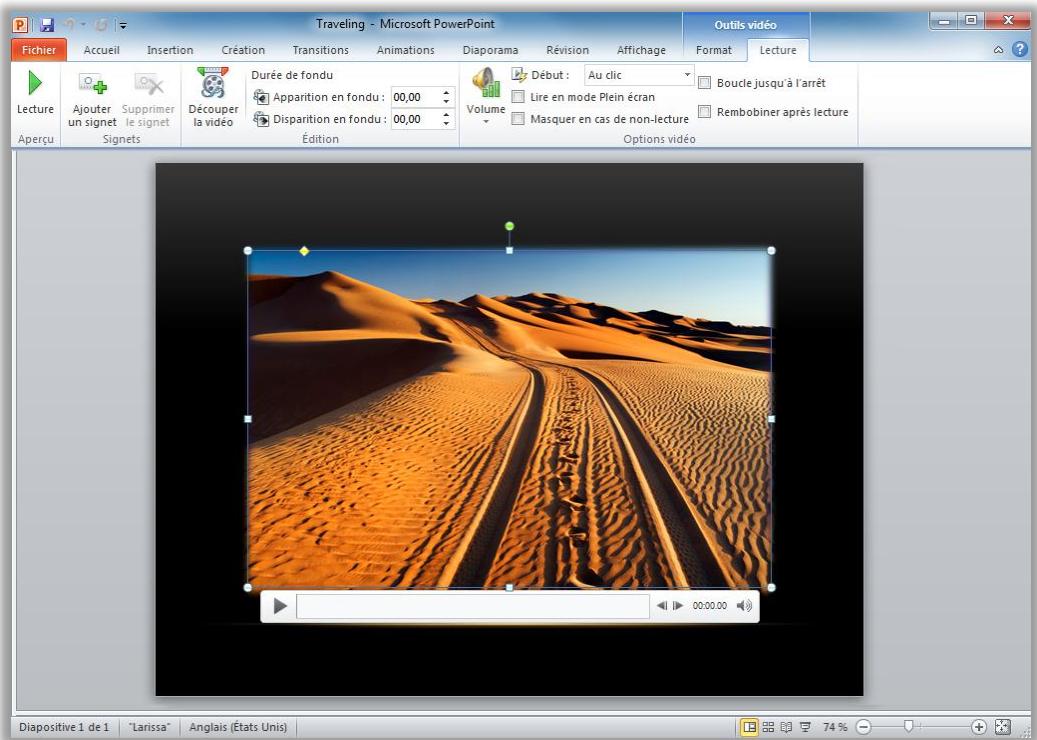The image size is (1037, 740).
Task: Switch to reading view icon
Action: pyautogui.click(x=786, y=727)
